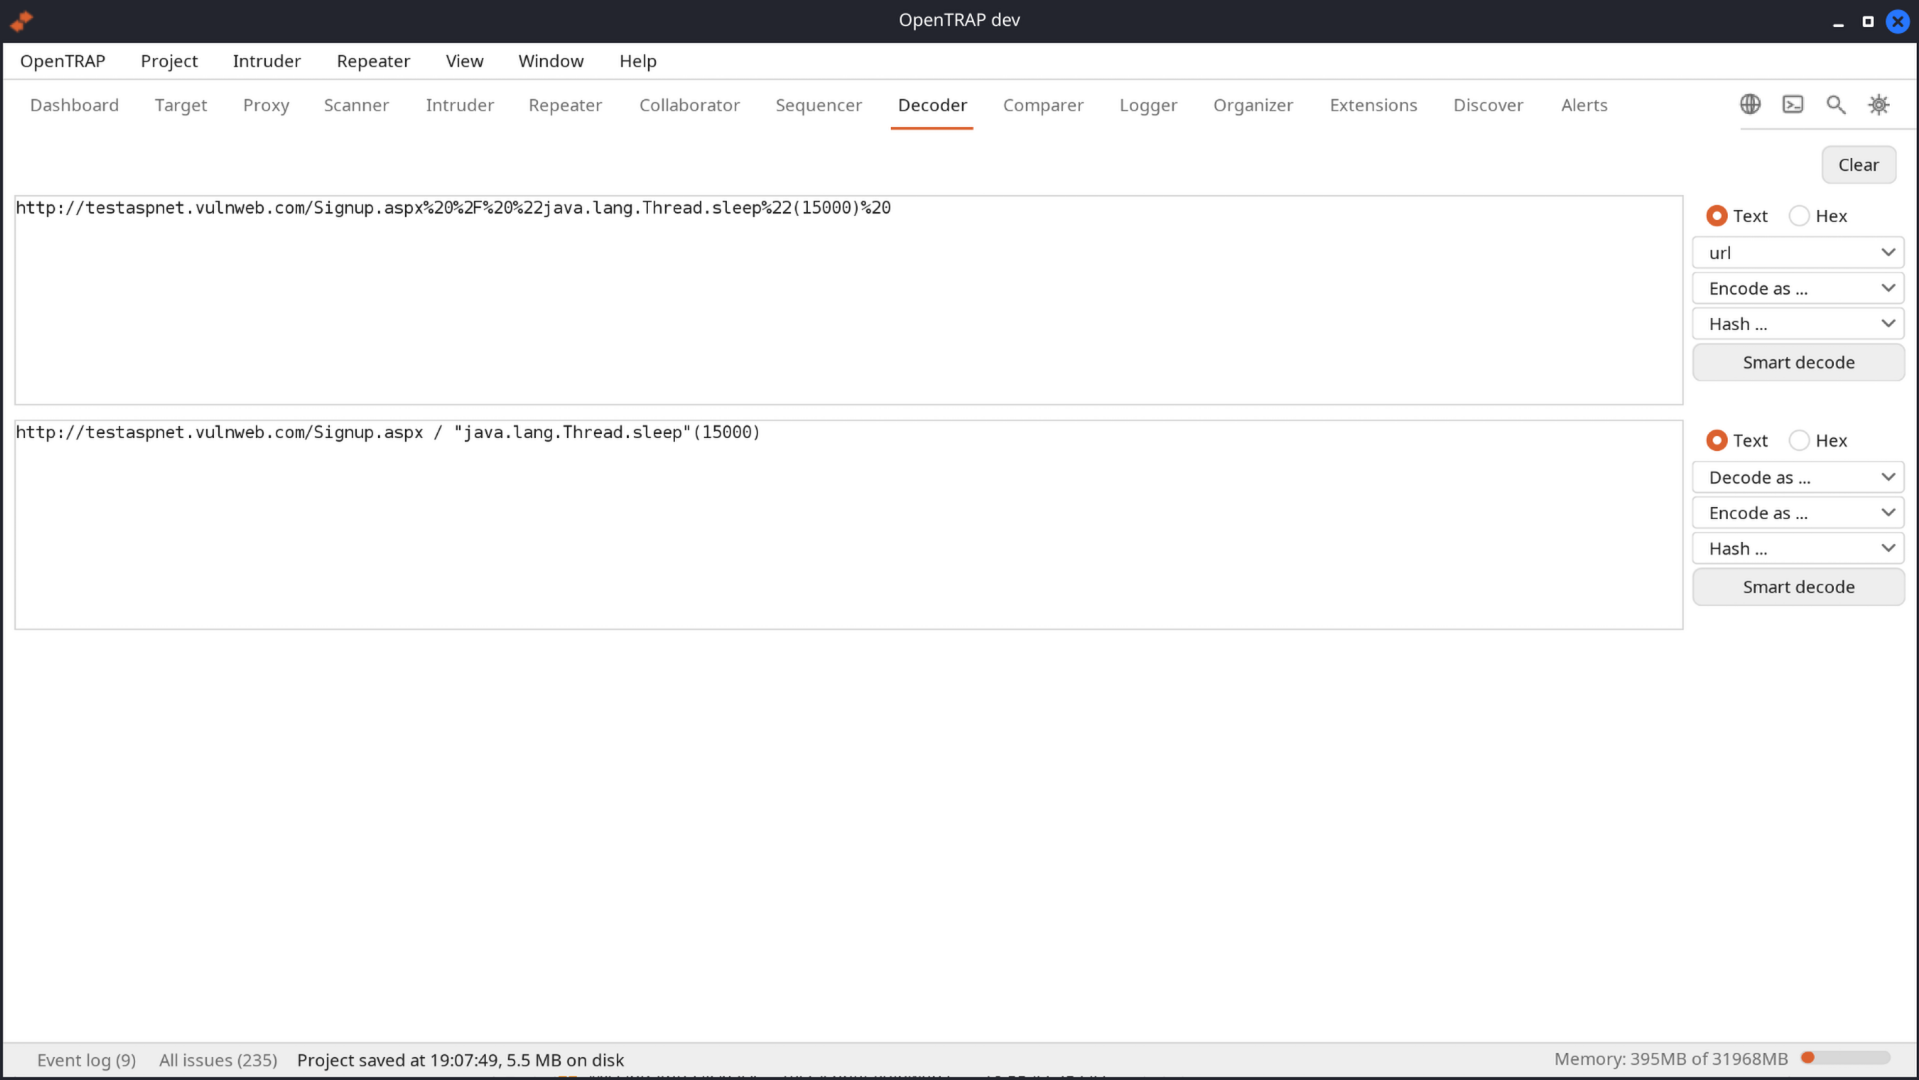
Task: Open first panel's Encode as dropdown
Action: (x=1798, y=288)
